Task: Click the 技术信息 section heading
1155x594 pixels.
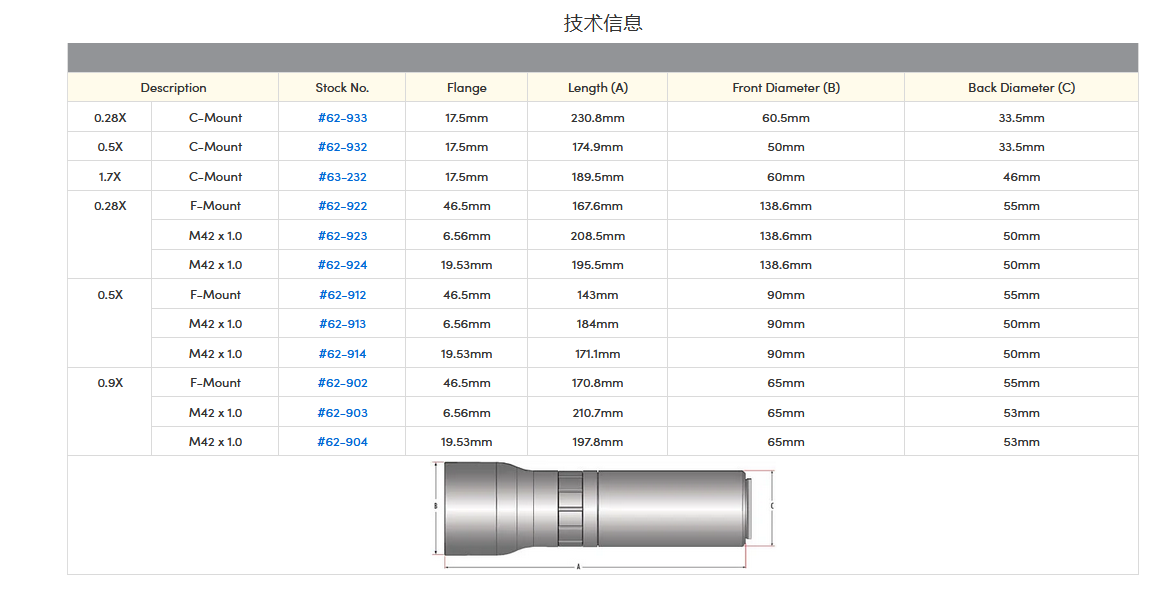Action: pos(603,23)
